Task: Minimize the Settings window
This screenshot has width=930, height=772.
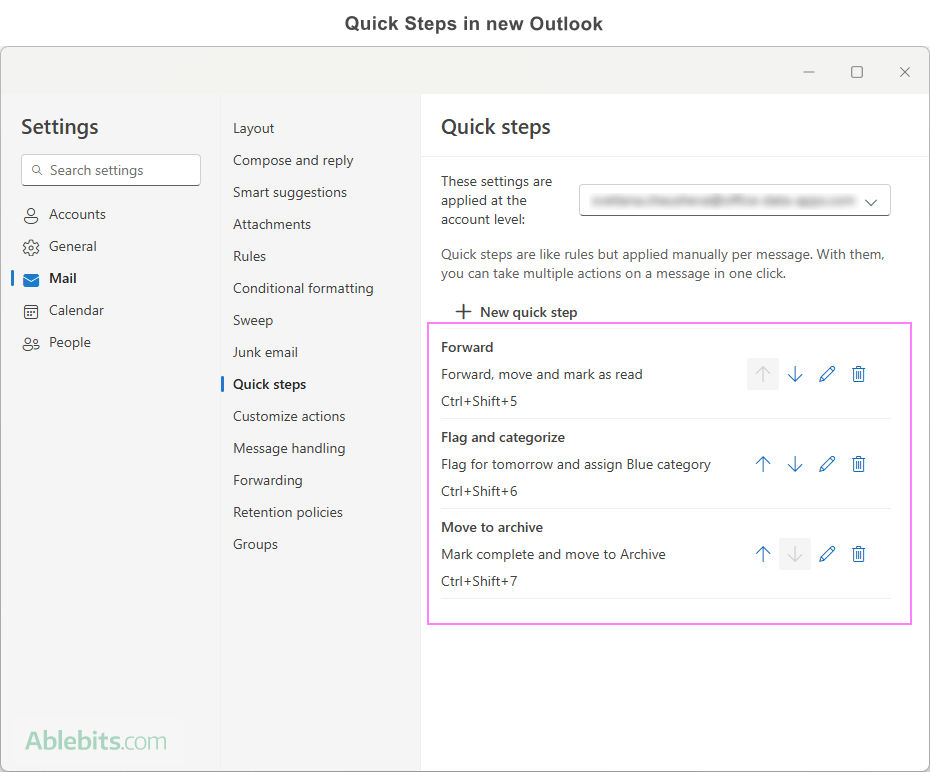Action: click(808, 72)
